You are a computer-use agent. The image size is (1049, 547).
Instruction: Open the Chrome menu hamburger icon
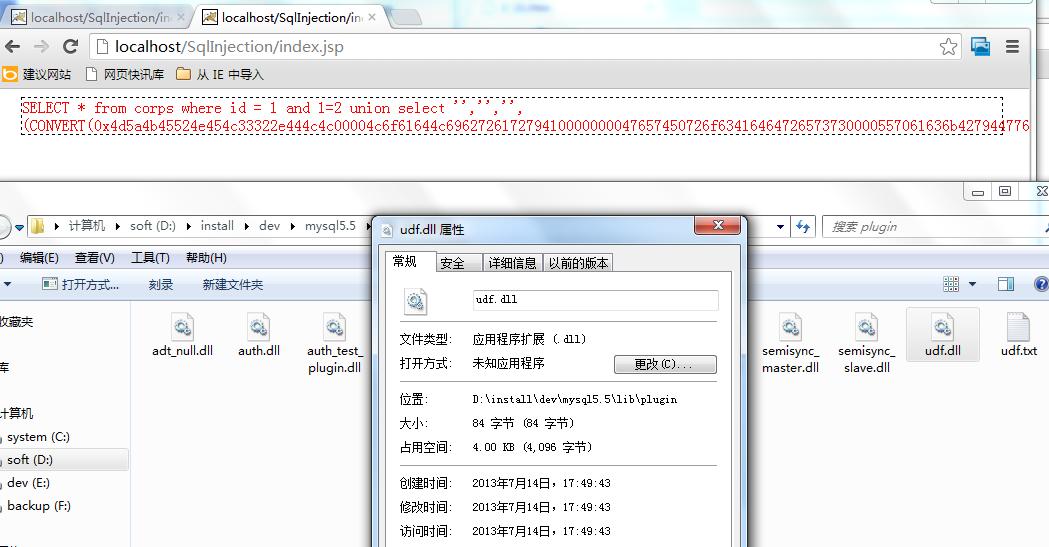(x=1012, y=46)
